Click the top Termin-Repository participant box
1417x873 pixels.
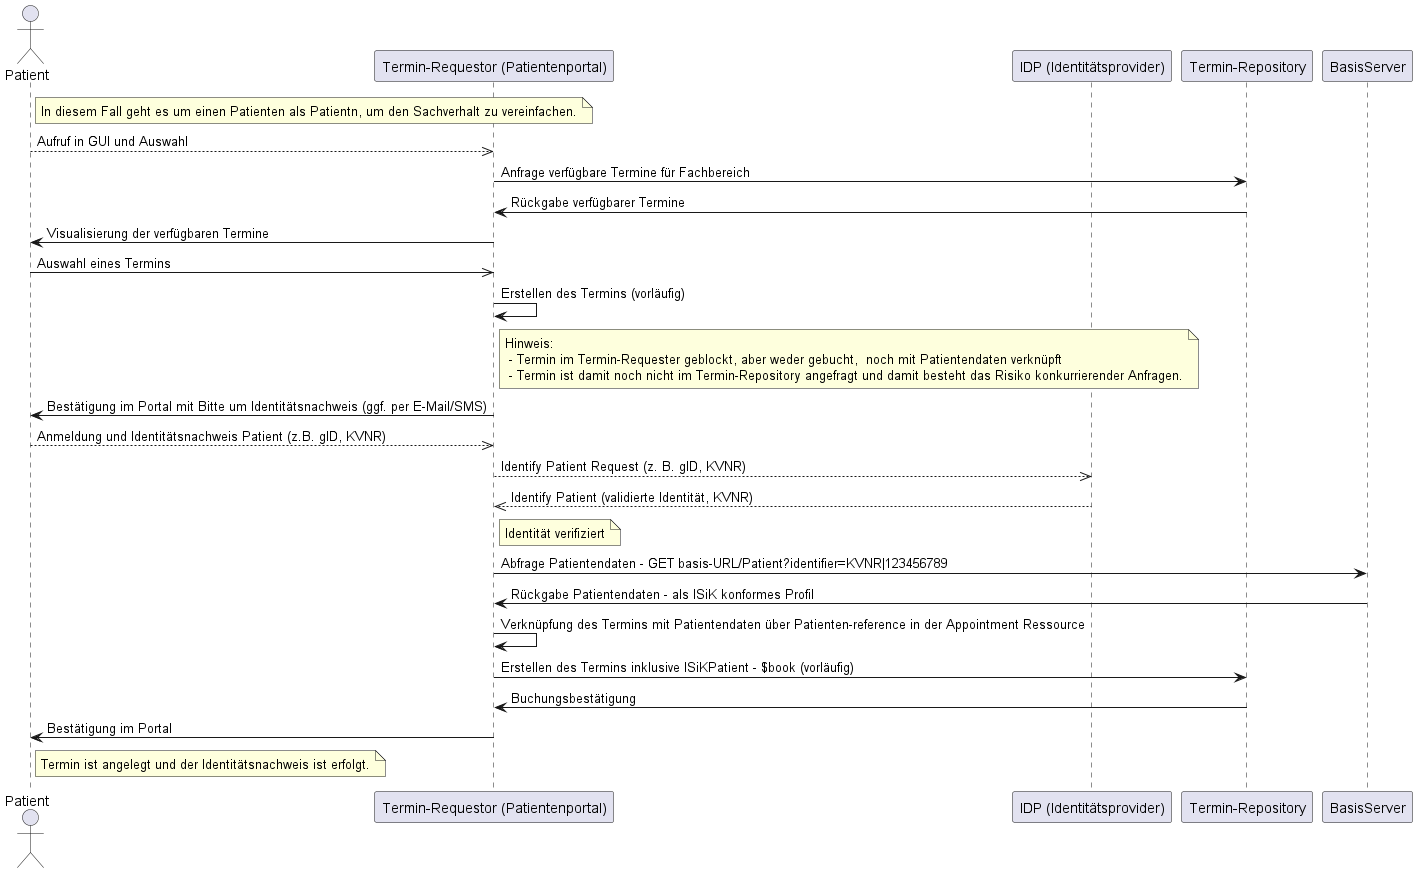point(1247,67)
